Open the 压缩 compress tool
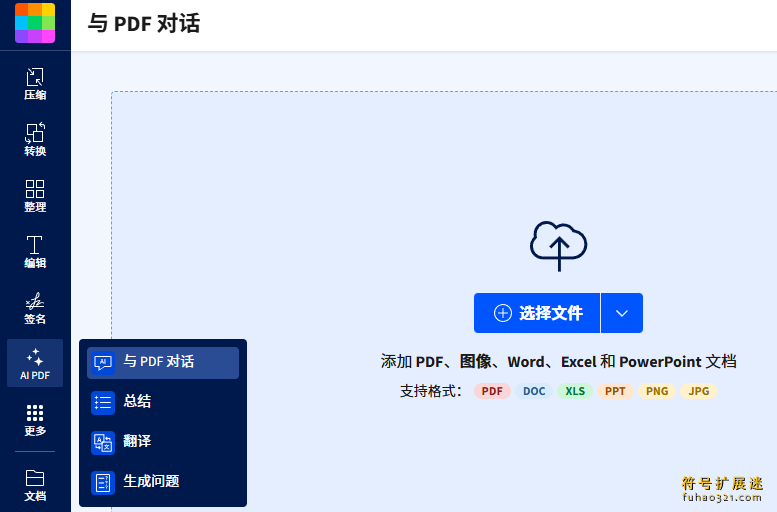 click(x=35, y=84)
